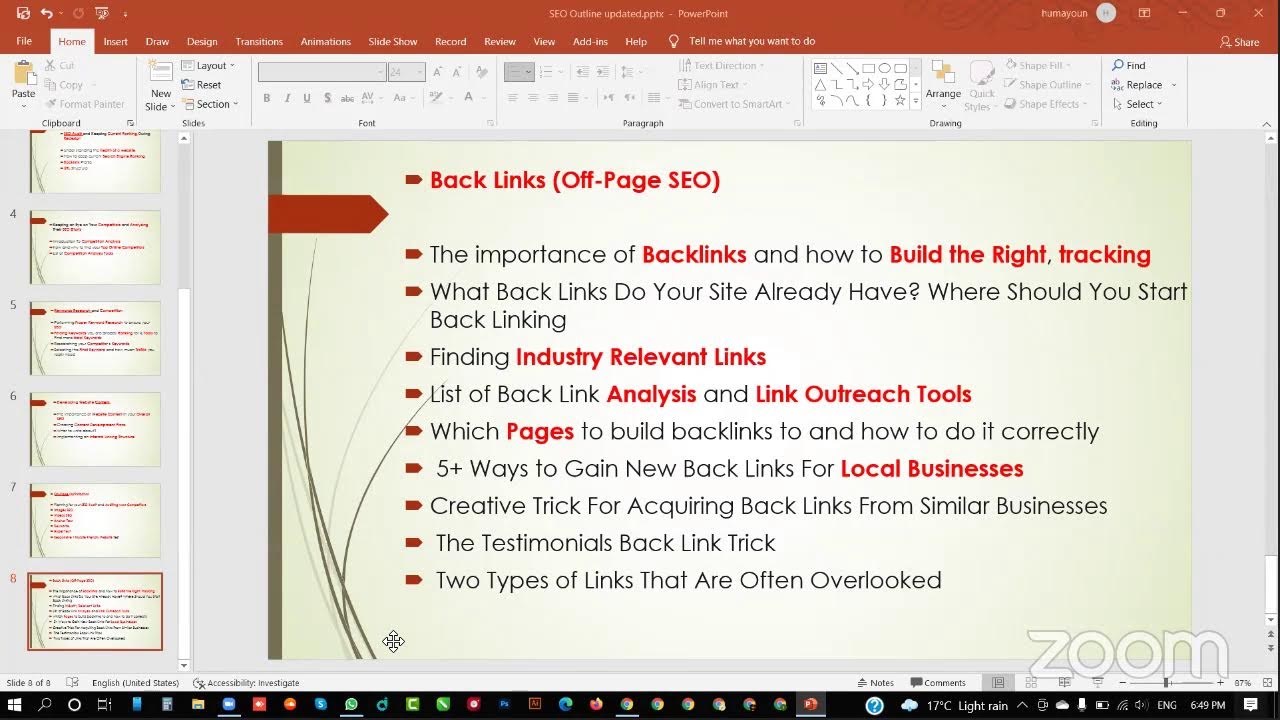Open the Transitions ribbon tab
1280x720 pixels.
pos(259,42)
